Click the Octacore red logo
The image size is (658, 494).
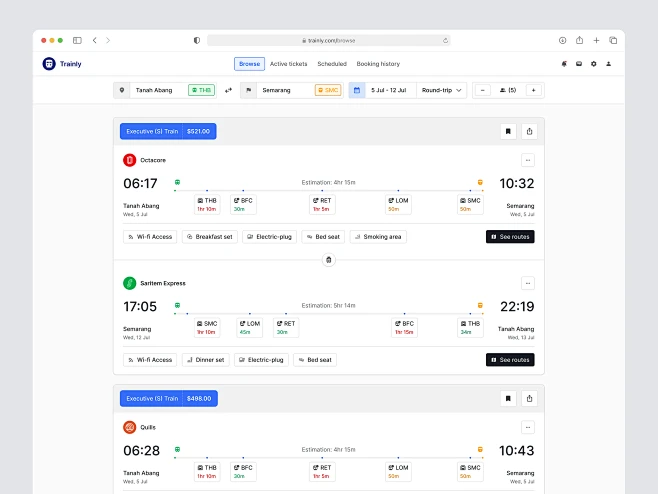(x=130, y=160)
